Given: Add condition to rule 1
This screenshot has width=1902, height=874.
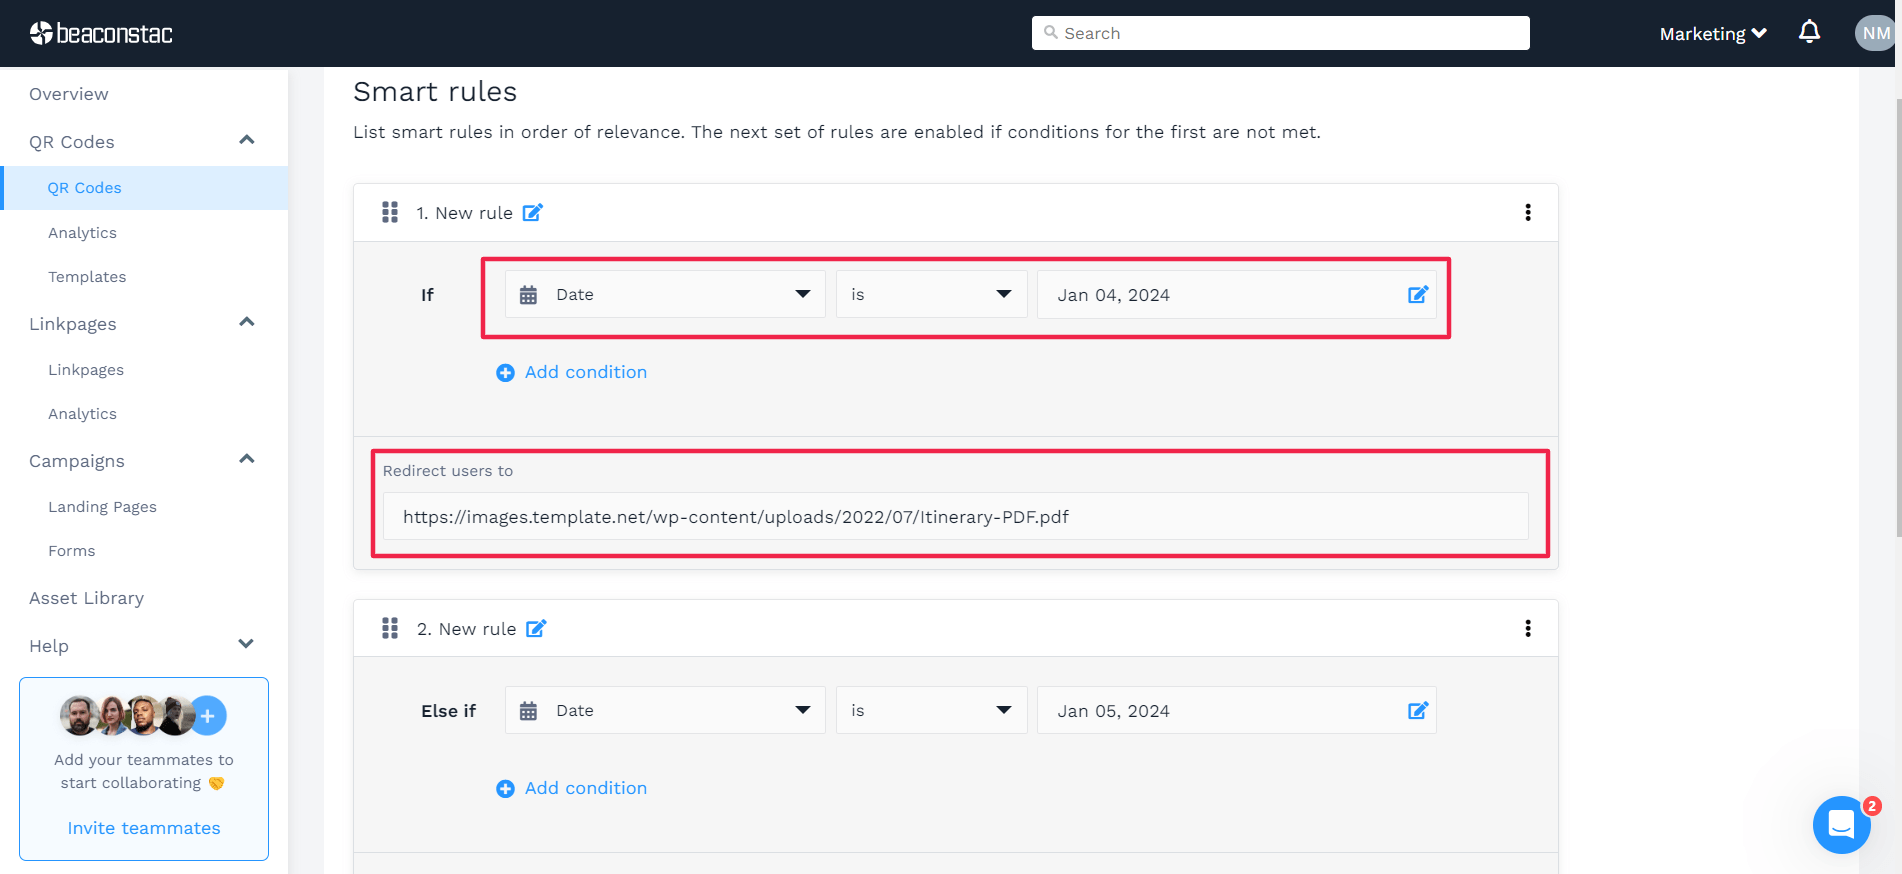Looking at the screenshot, I should point(572,372).
